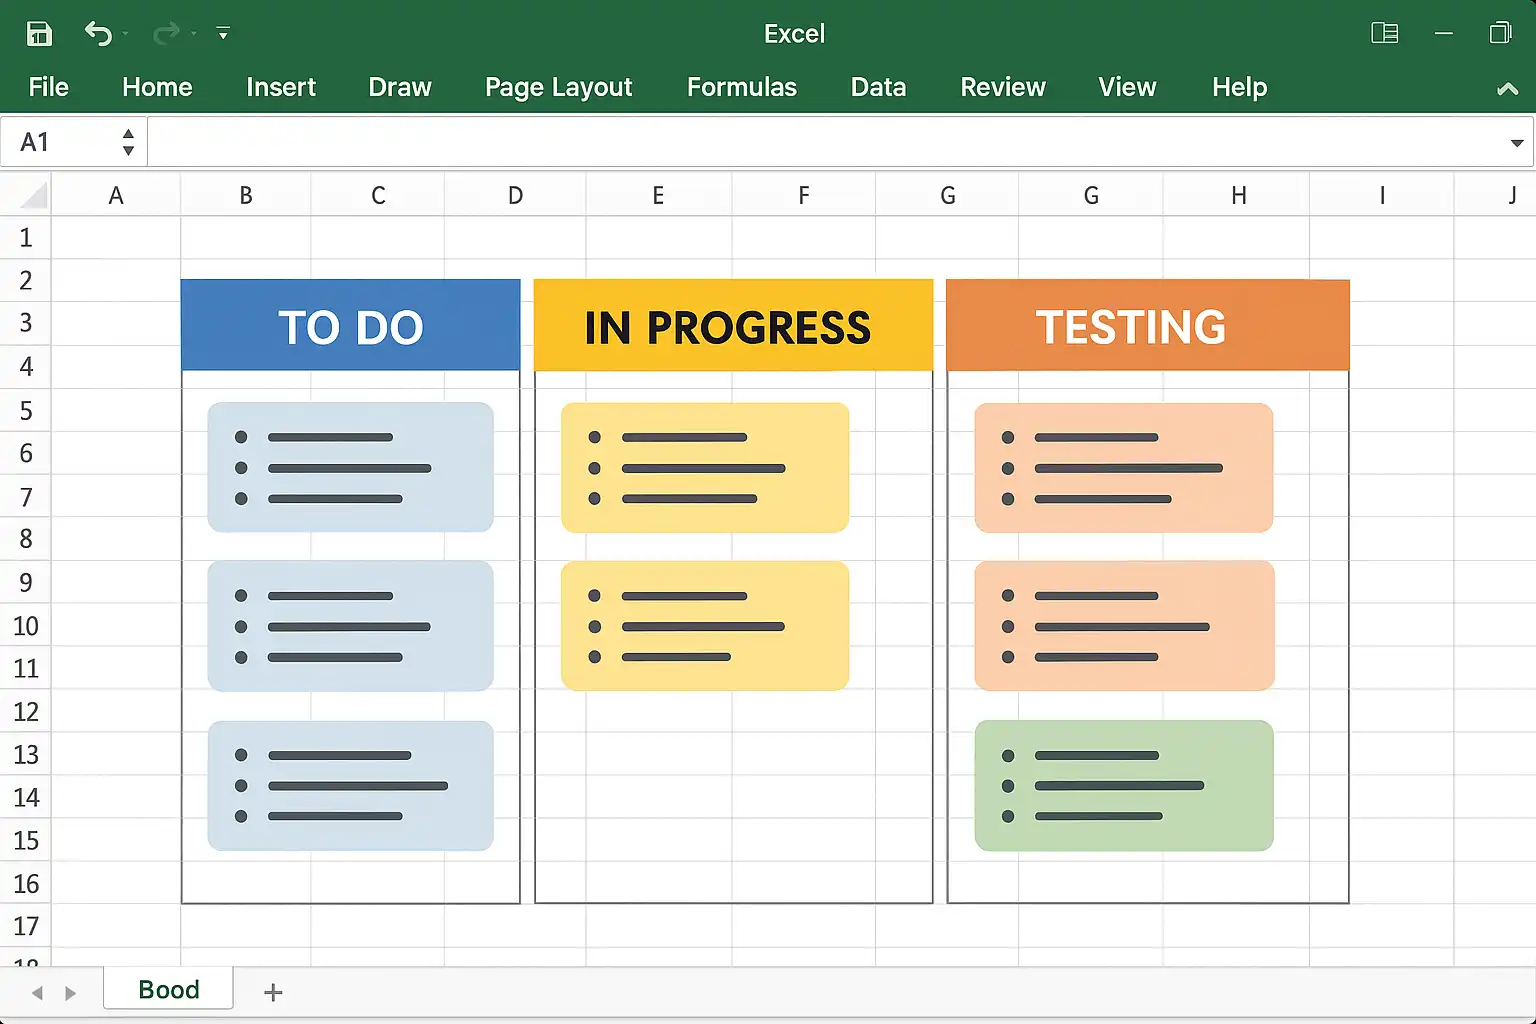Click the blue TO DO header

(x=350, y=326)
